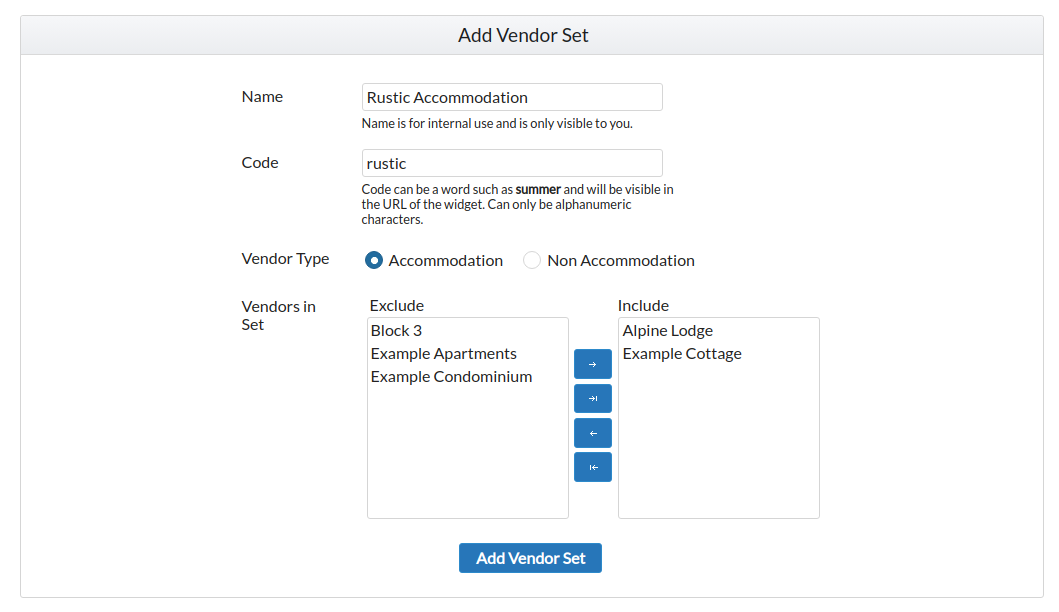This screenshot has height=612, width=1059.
Task: Select Block 3 in the Exclude list
Action: 396,331
